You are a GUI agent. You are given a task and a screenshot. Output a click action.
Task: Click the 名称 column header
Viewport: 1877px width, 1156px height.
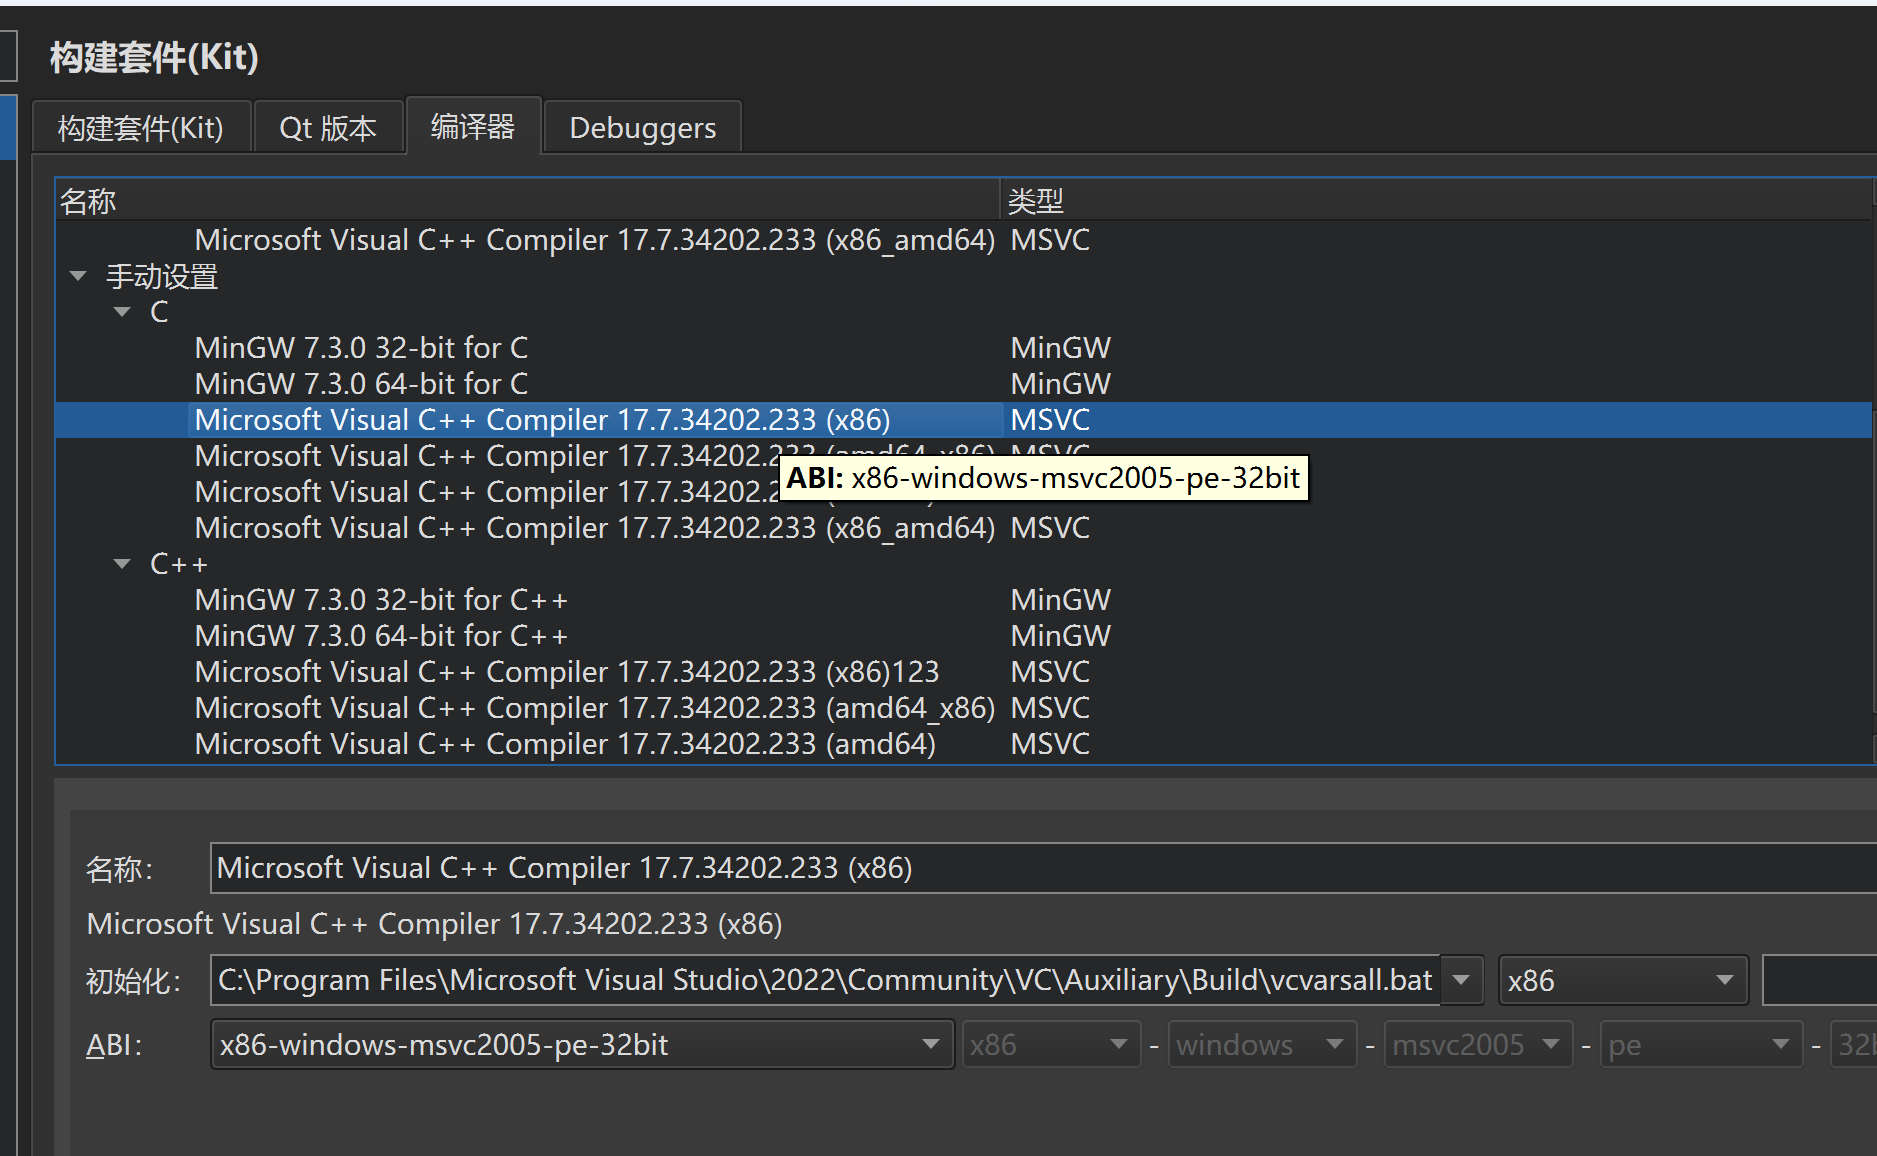(528, 201)
